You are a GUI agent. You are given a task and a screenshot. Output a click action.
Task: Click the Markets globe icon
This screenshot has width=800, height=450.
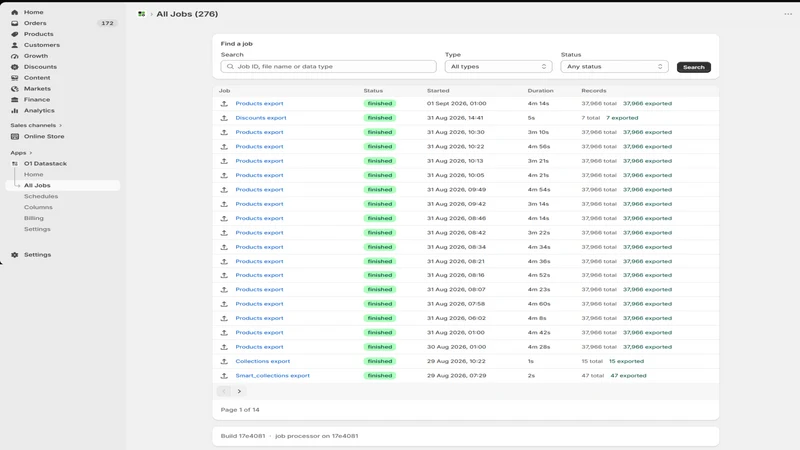pos(14,89)
